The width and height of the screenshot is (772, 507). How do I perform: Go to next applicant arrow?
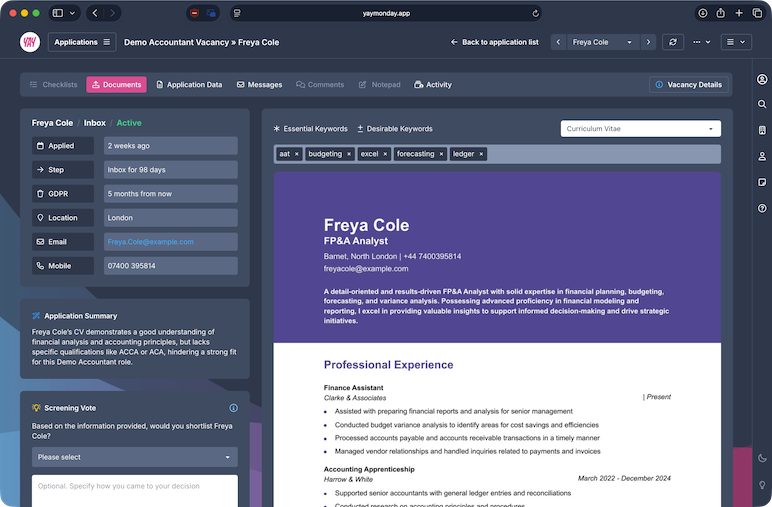(x=649, y=42)
